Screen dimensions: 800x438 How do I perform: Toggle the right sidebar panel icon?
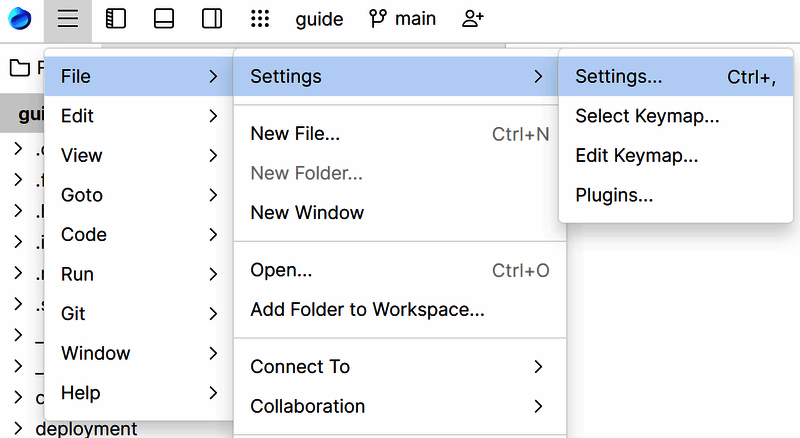212,19
